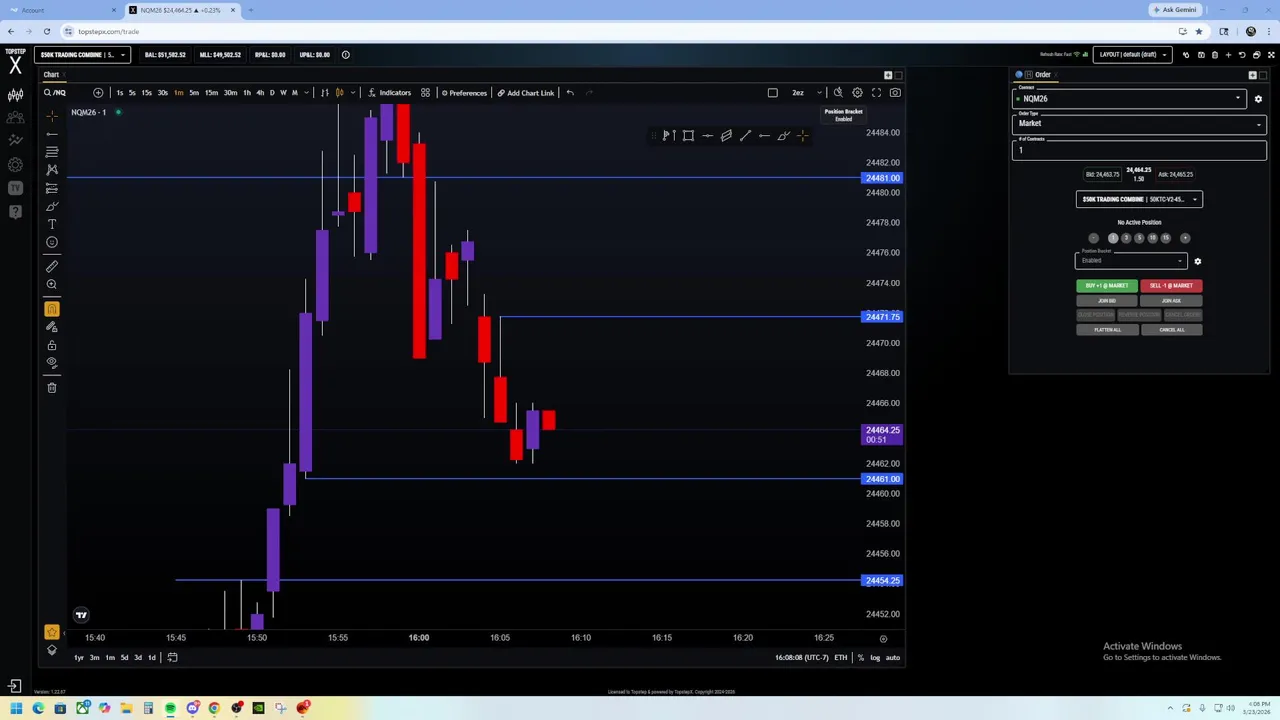Image resolution: width=1280 pixels, height=720 pixels.
Task: Open the chart layout square icon
Action: [772, 93]
